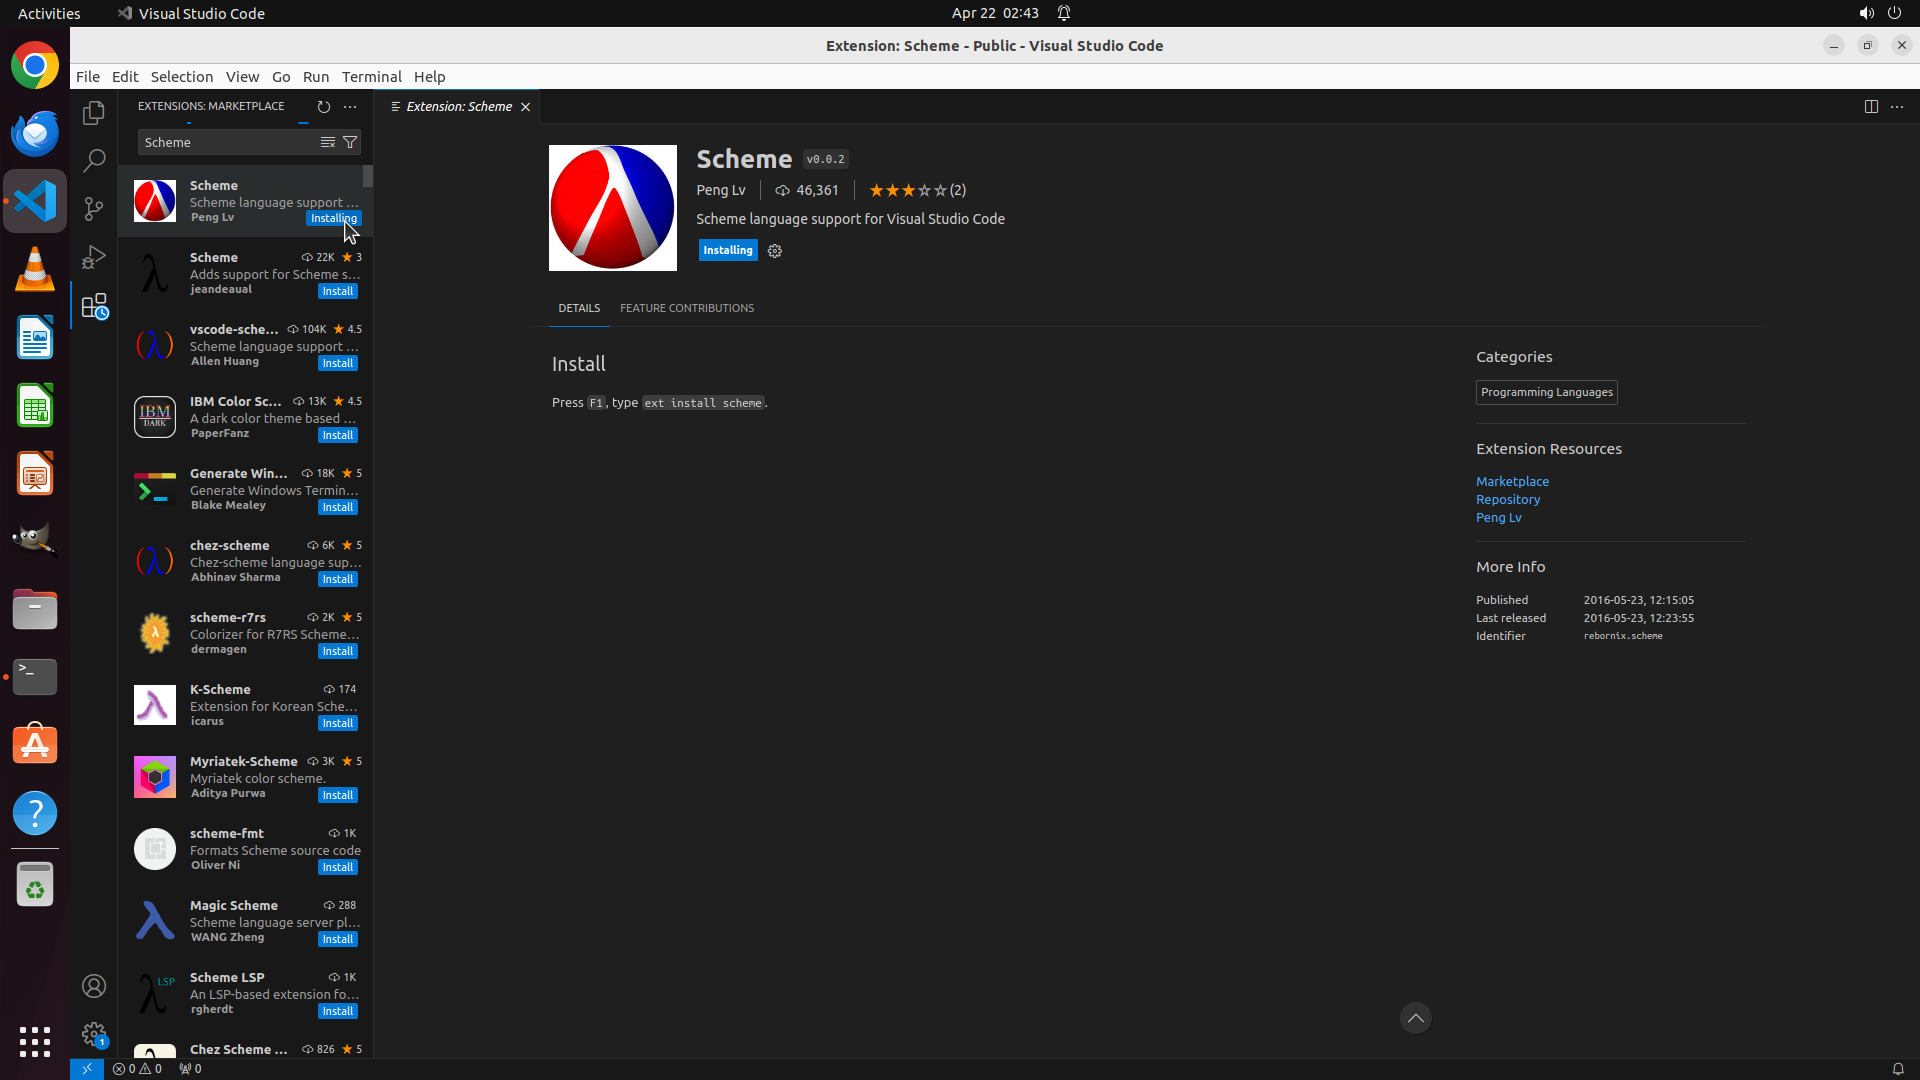Open the Manage settings gear menu

[94, 1034]
